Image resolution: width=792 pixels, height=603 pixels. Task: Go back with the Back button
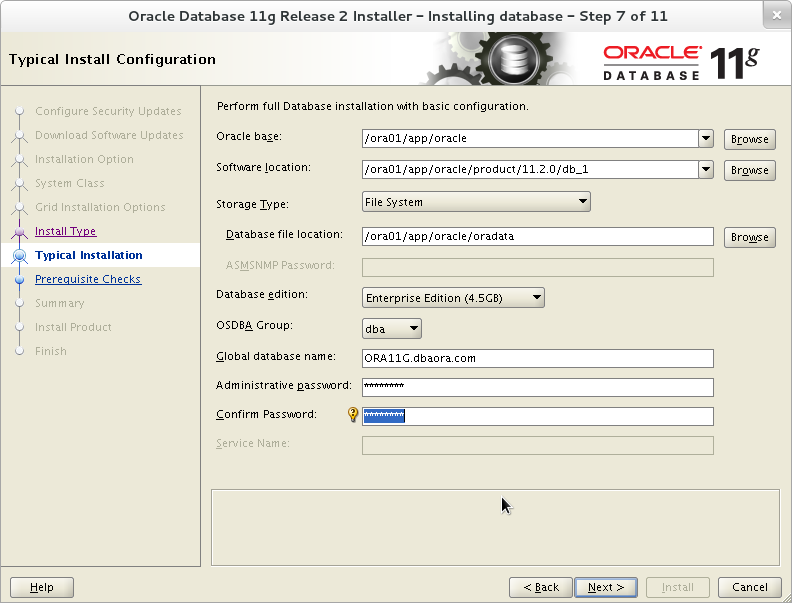540,587
